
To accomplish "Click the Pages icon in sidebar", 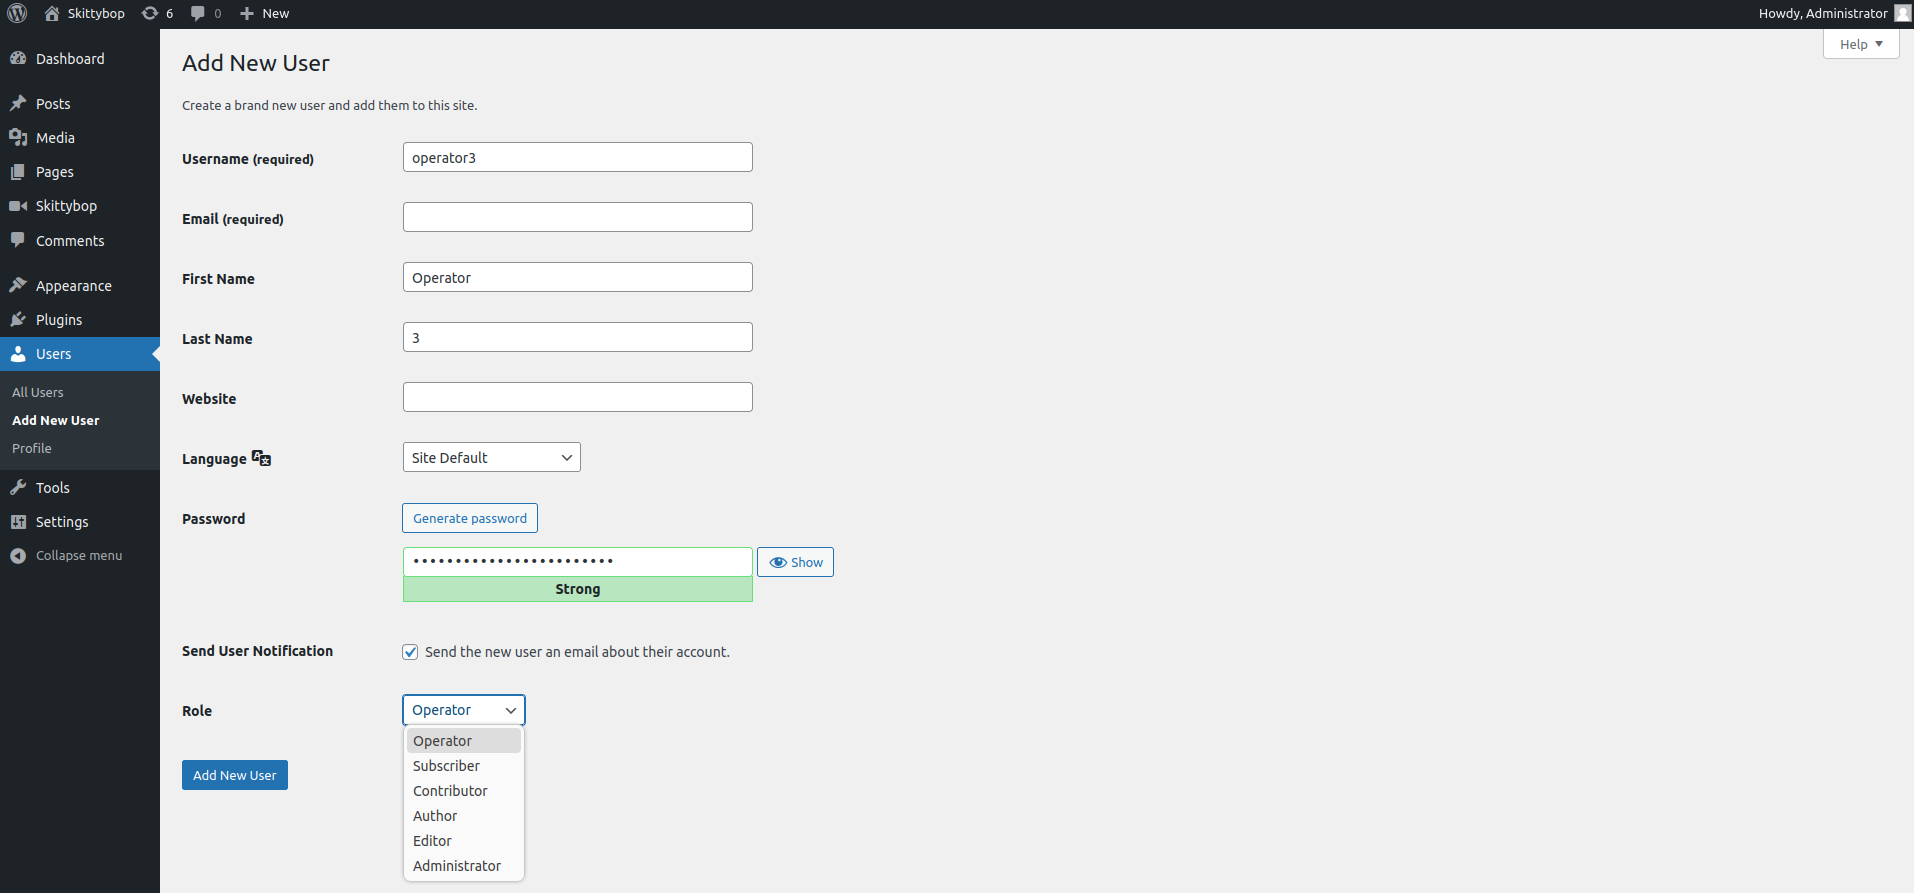I will [x=18, y=171].
